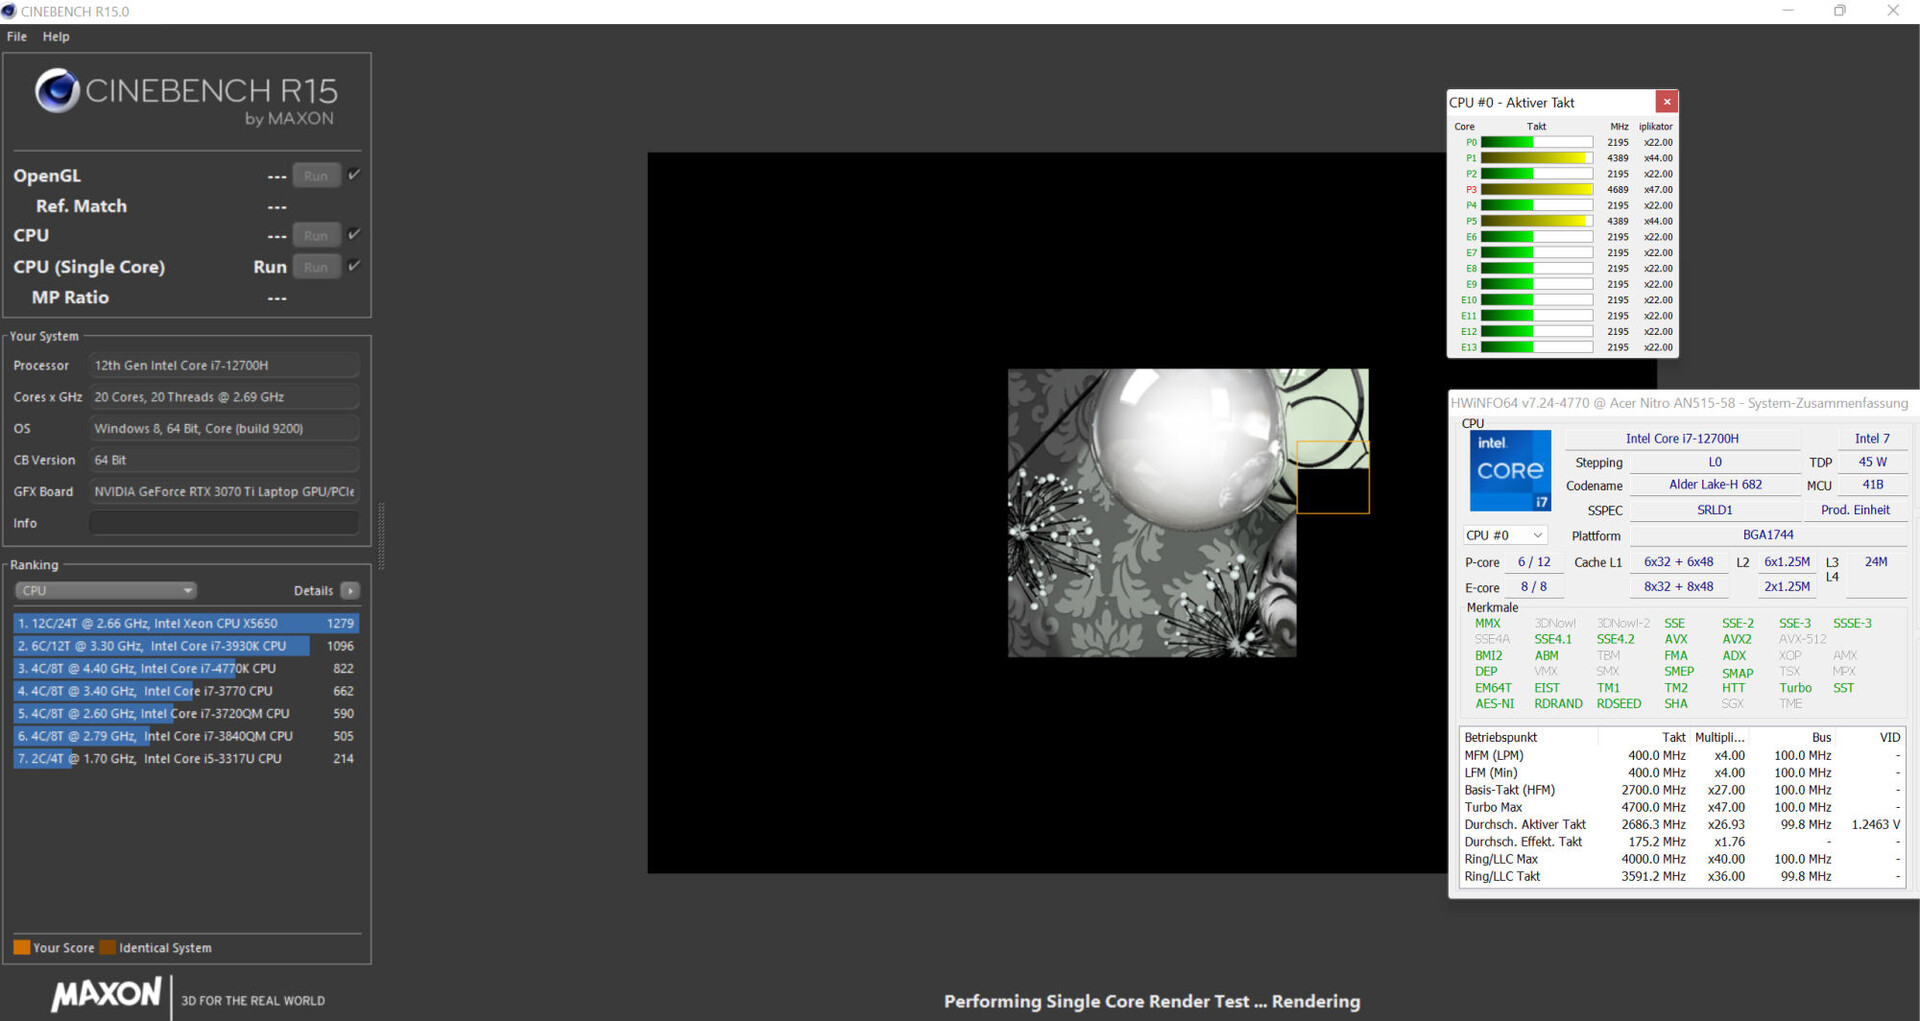
Task: Click the GFX Board field value
Action: pos(224,492)
